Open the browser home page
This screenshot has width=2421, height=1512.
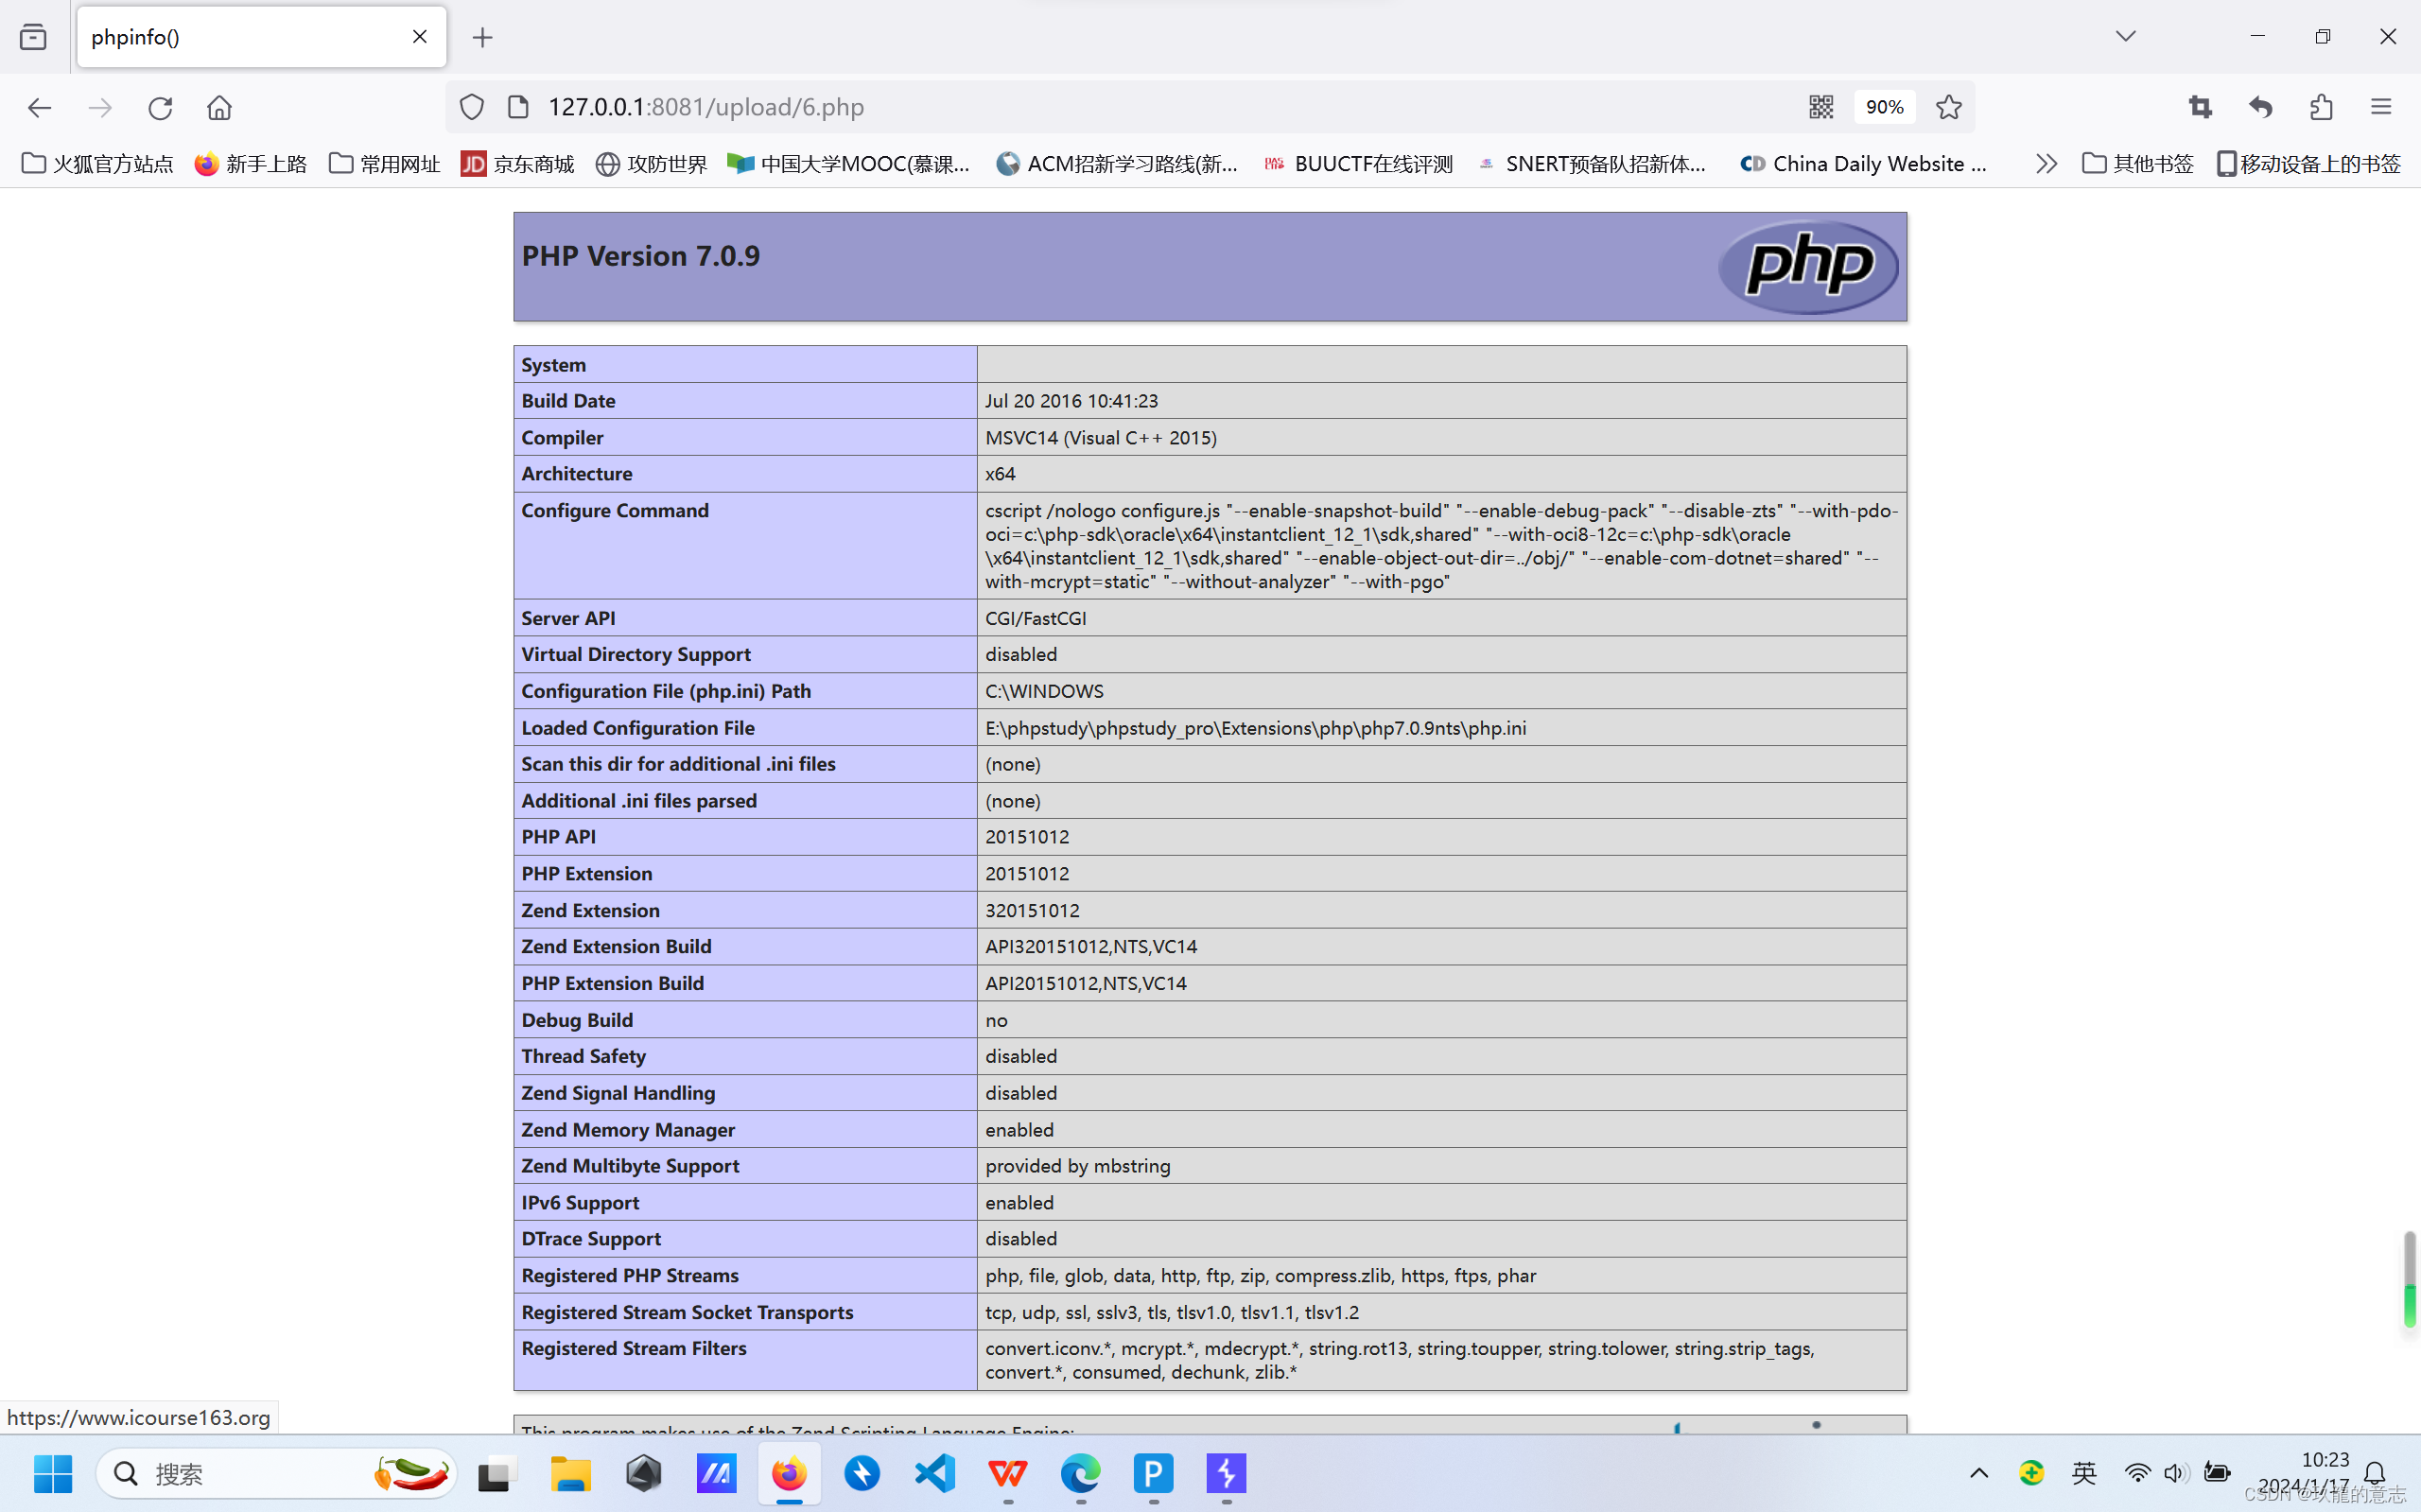219,107
